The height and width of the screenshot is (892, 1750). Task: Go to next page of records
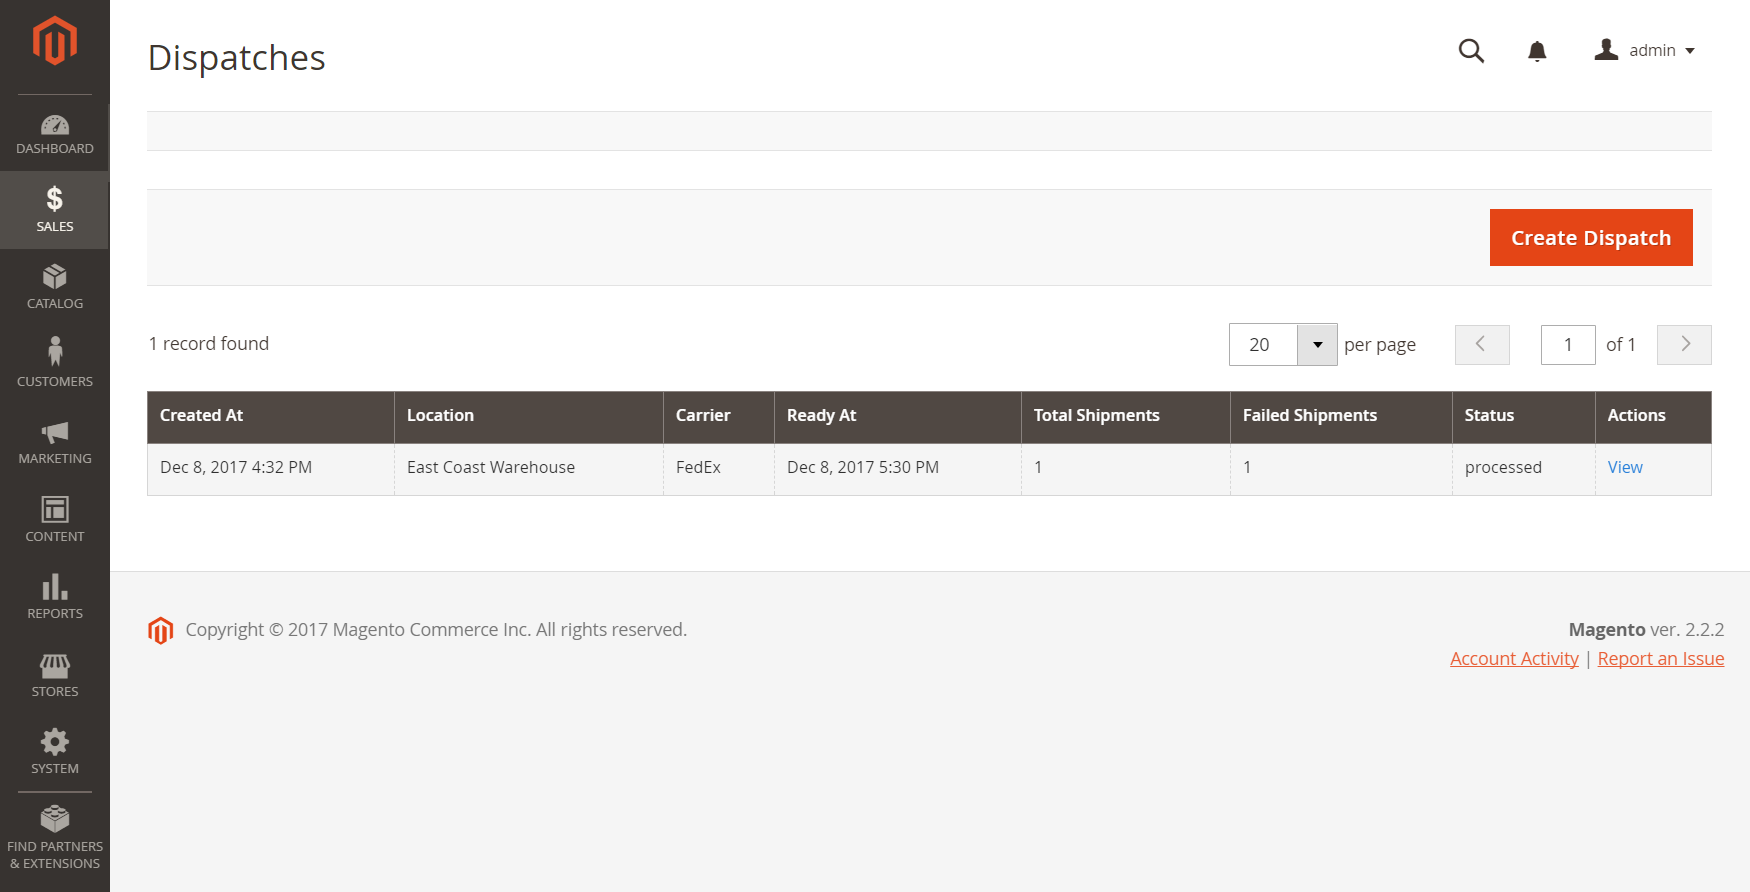[1684, 345]
